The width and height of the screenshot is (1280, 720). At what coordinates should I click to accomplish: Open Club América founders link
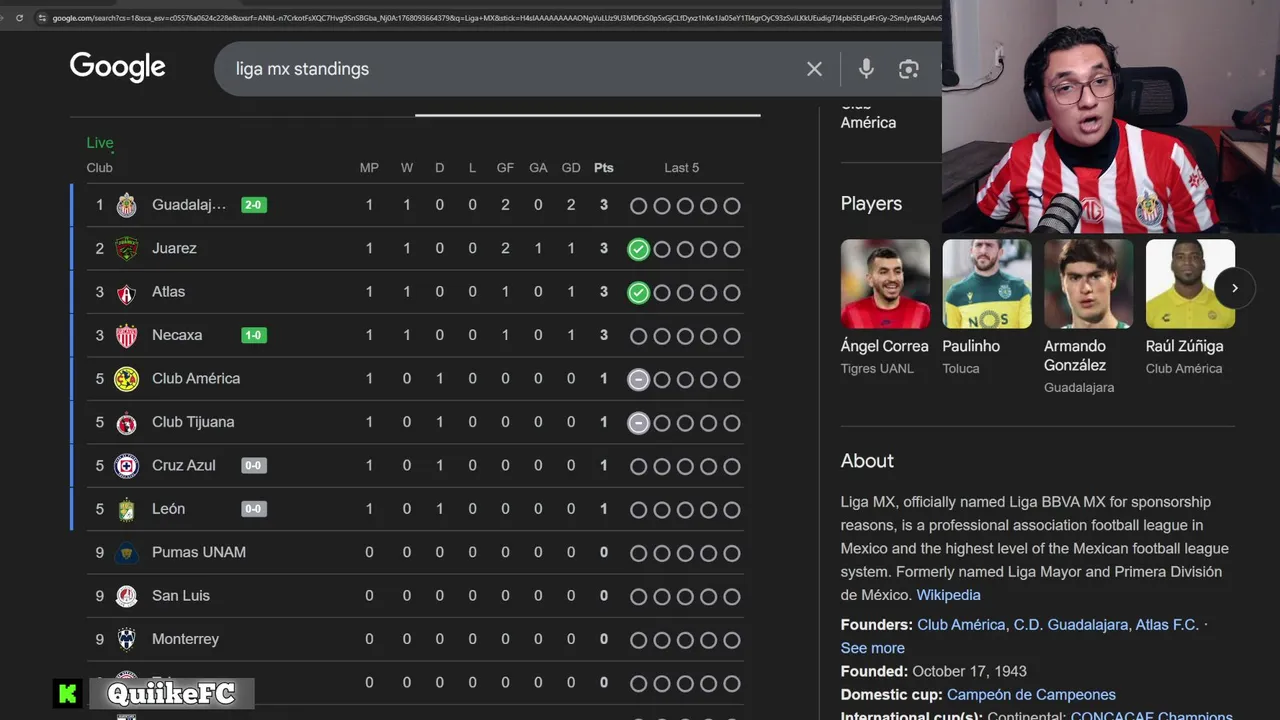pyautogui.click(x=961, y=625)
